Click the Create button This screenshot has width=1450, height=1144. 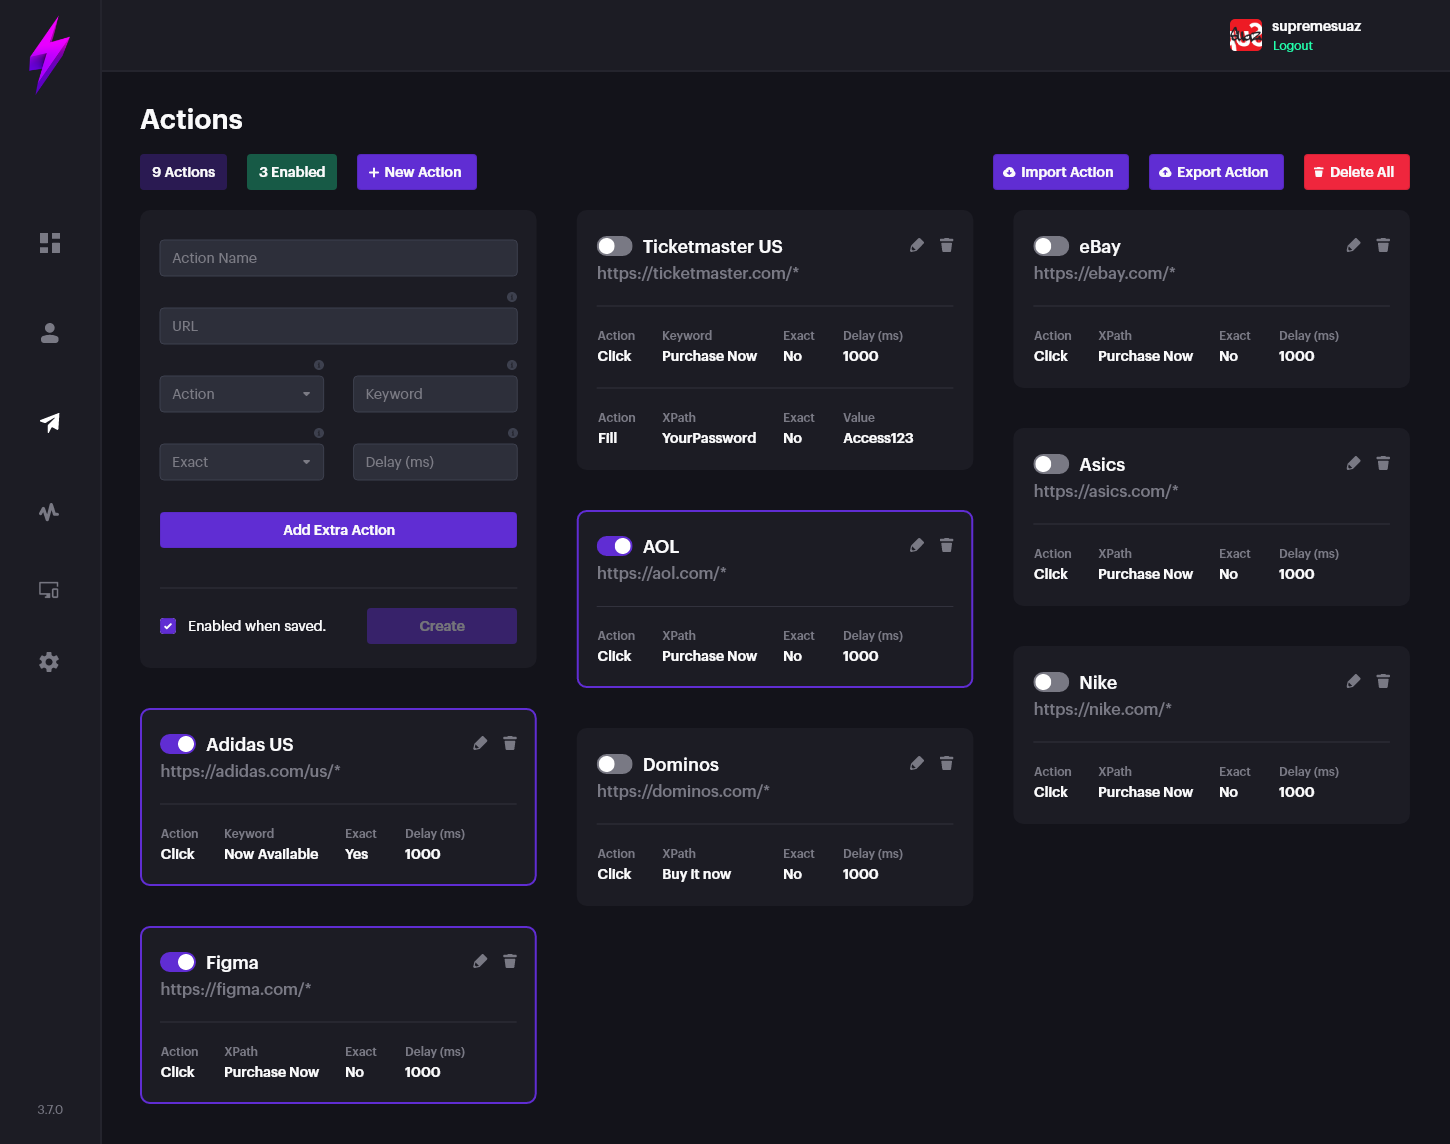[x=442, y=626]
